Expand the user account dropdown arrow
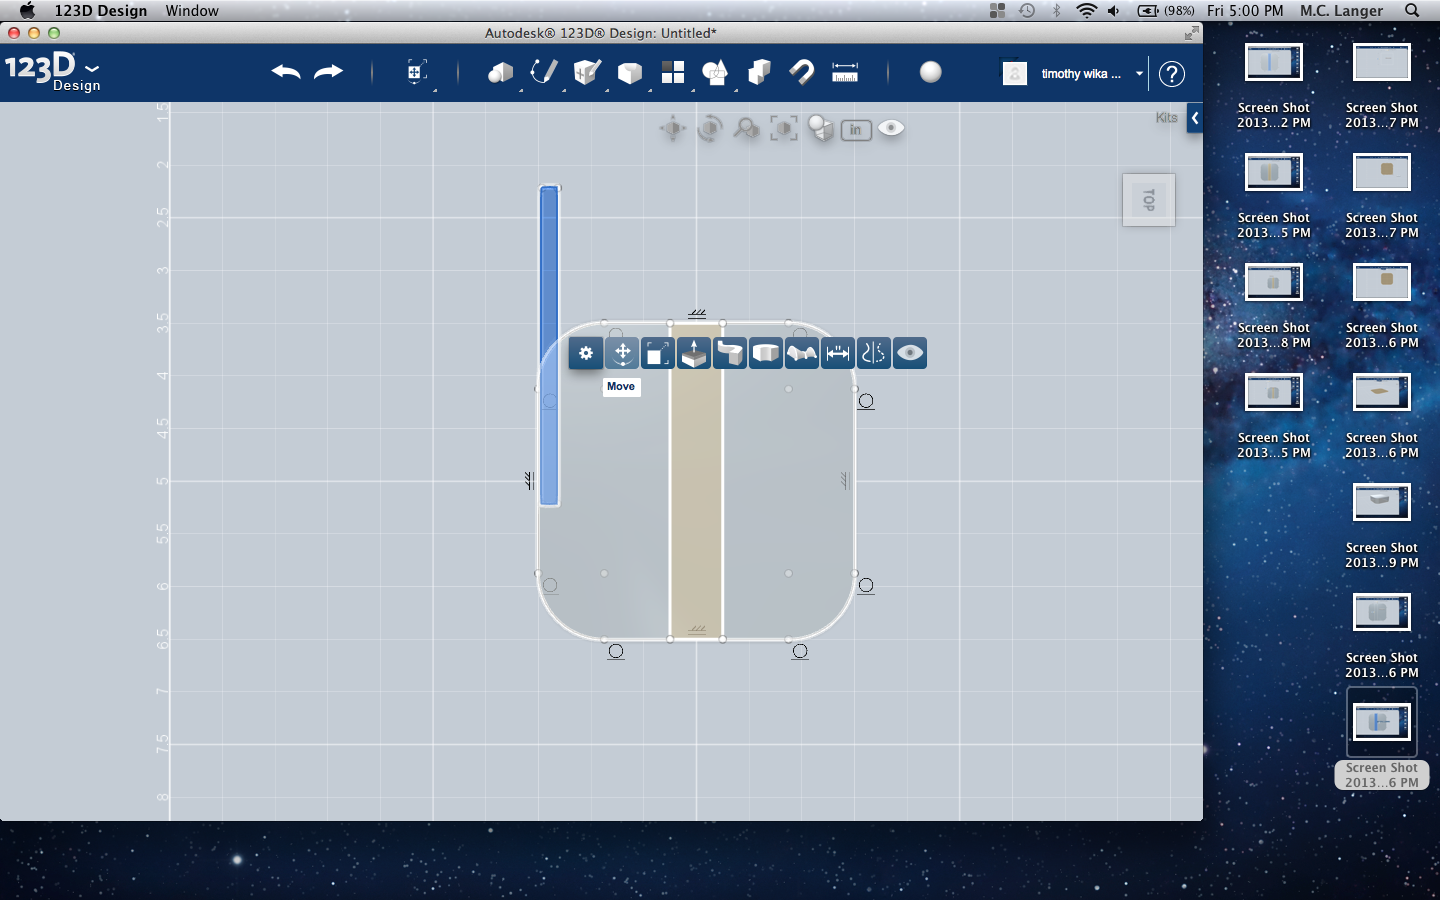The width and height of the screenshot is (1440, 900). [1139, 74]
